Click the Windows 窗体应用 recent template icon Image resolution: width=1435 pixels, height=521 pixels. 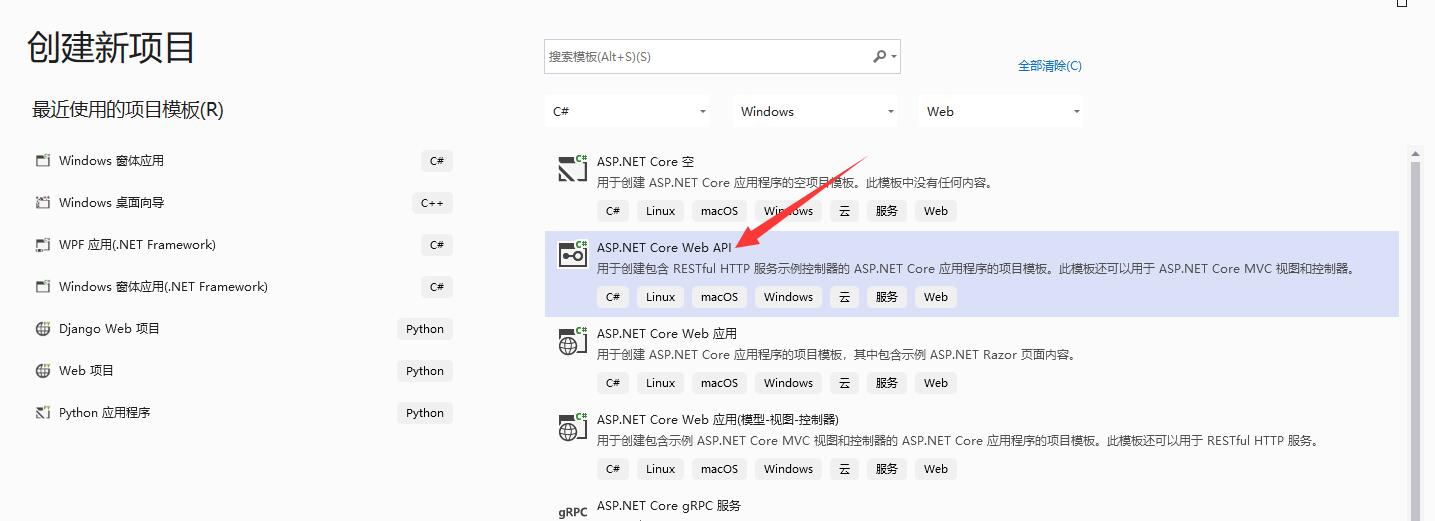[x=43, y=161]
